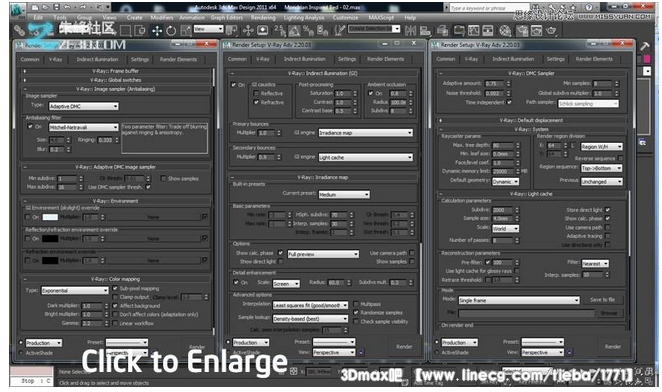
Task: Expand the V-Ray Global switches rollout
Action: (x=116, y=80)
